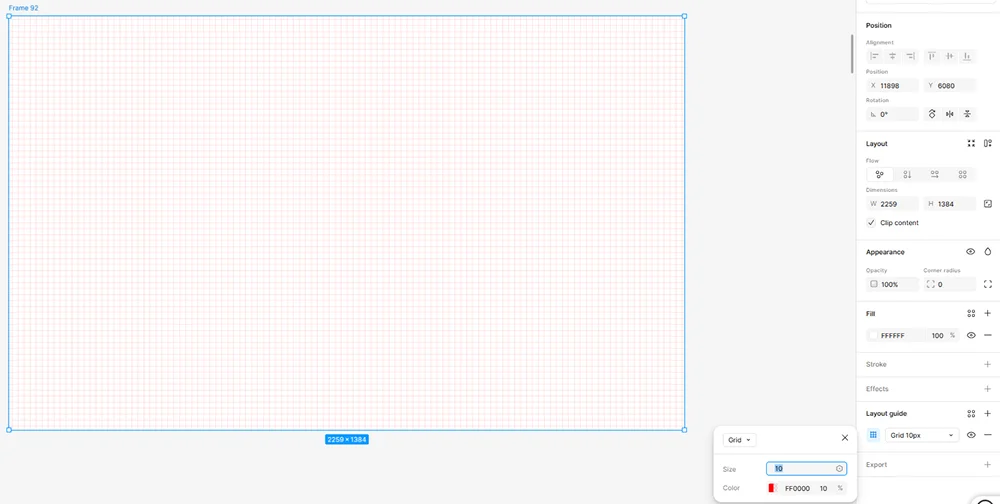Viewport: 1000px width, 504px height.
Task: Open Layout guide styles icon
Action: (x=971, y=413)
